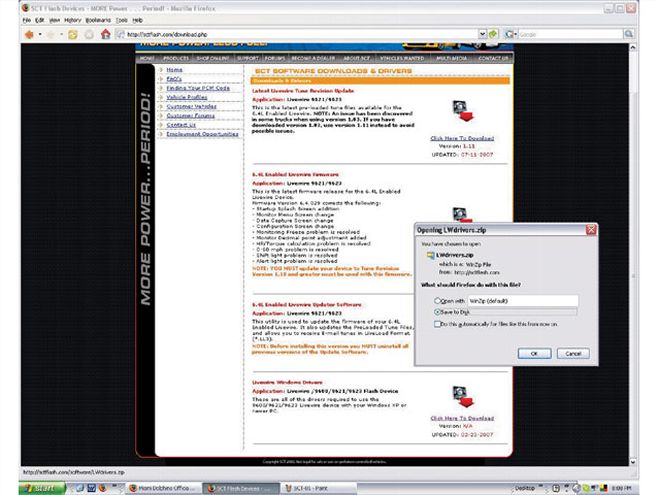The height and width of the screenshot is (495, 660).
Task: Click CONTACT US in the site navigation bar
Action: [x=493, y=58]
